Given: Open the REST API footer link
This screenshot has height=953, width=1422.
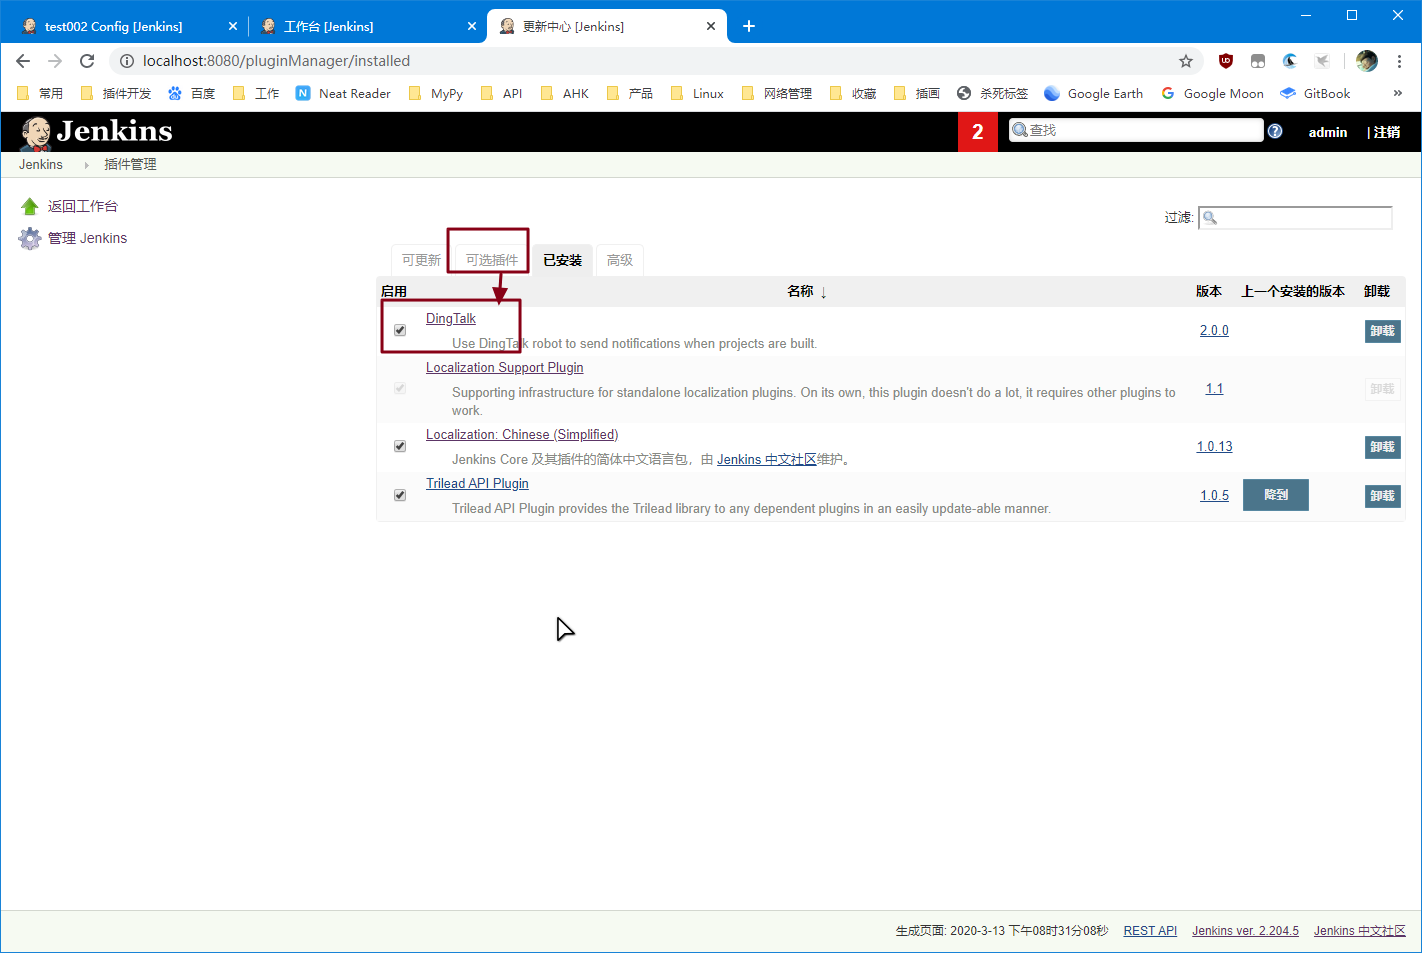Looking at the screenshot, I should [1150, 931].
